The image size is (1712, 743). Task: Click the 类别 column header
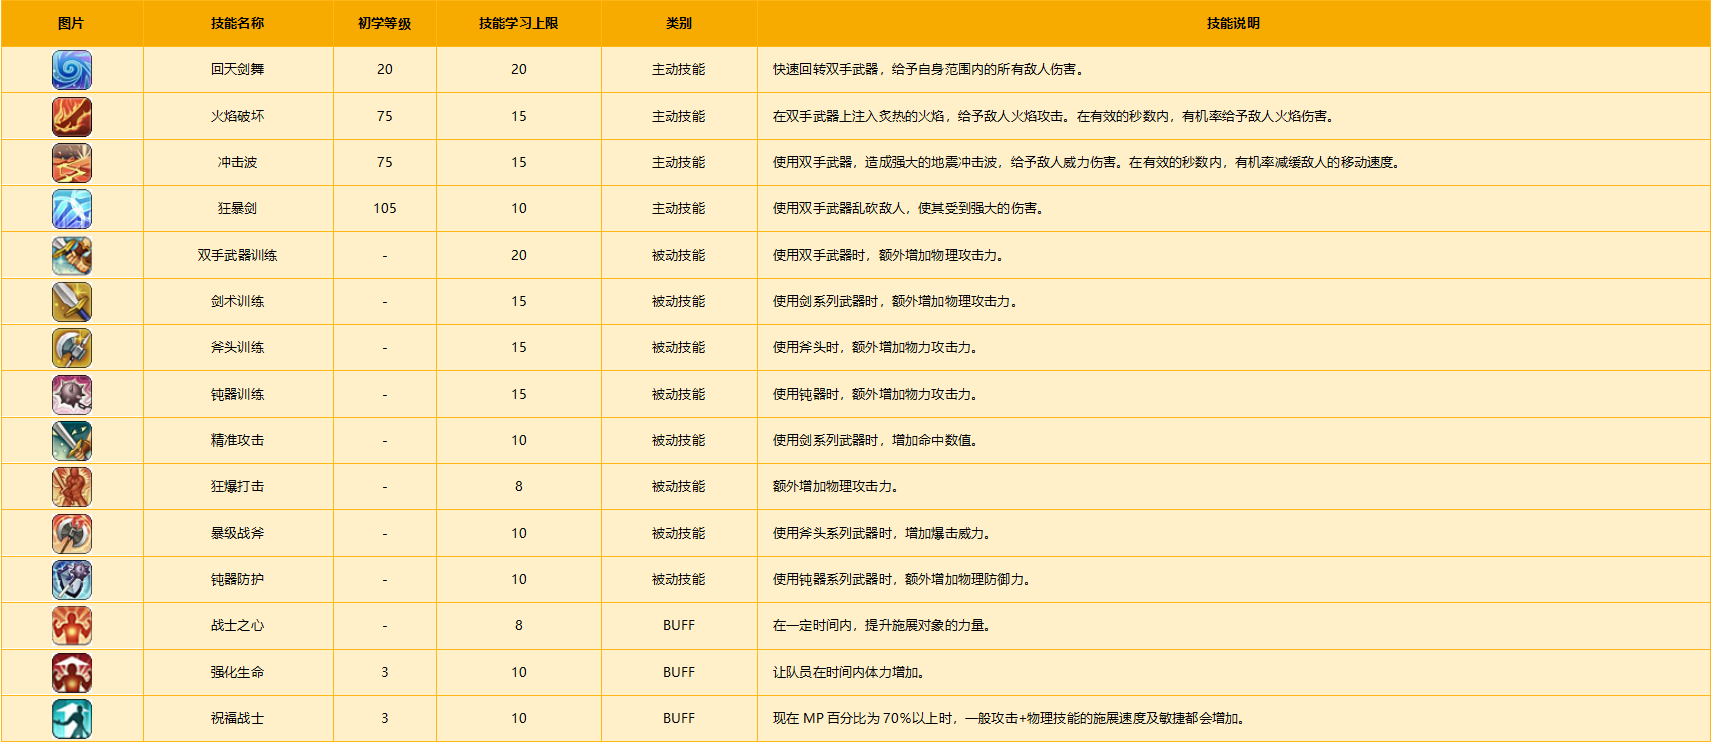(x=679, y=23)
